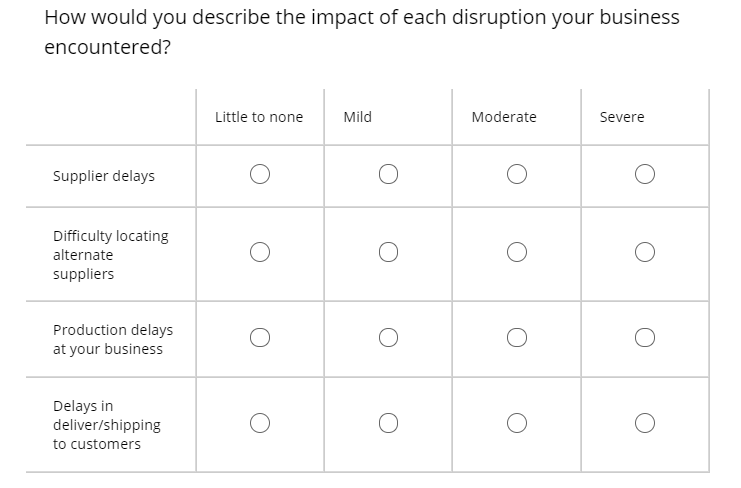This screenshot has width=741, height=488.
Task: Select Little to none for Supplier delays
Action: [x=260, y=174]
